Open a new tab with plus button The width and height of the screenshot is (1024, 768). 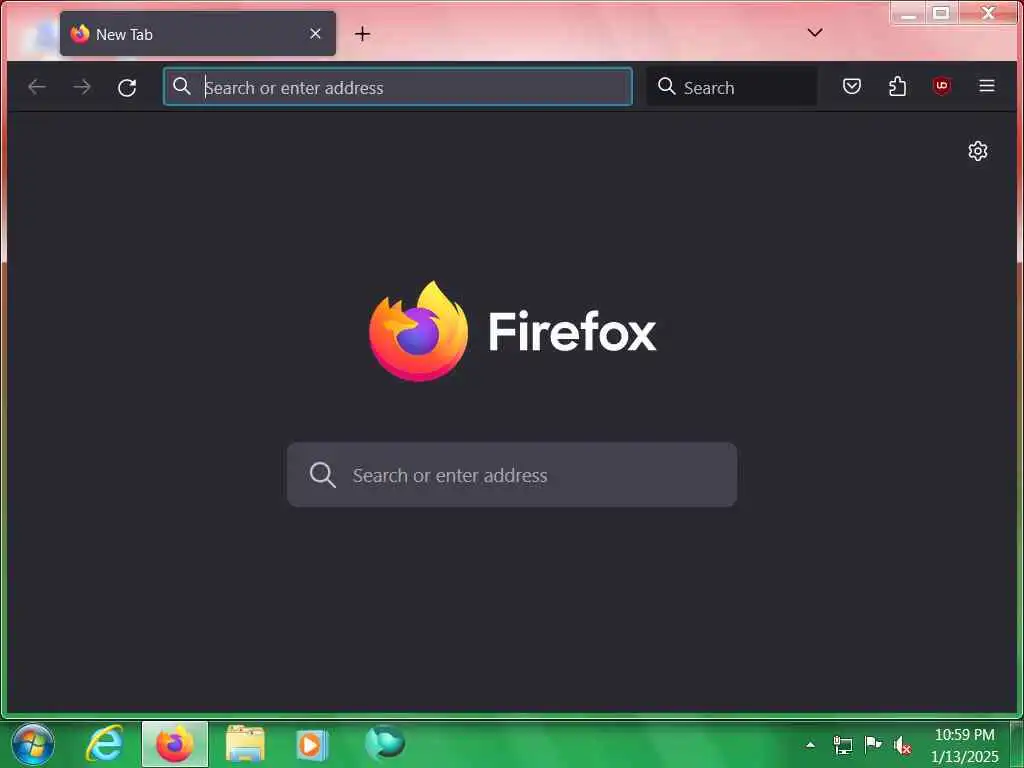362,34
